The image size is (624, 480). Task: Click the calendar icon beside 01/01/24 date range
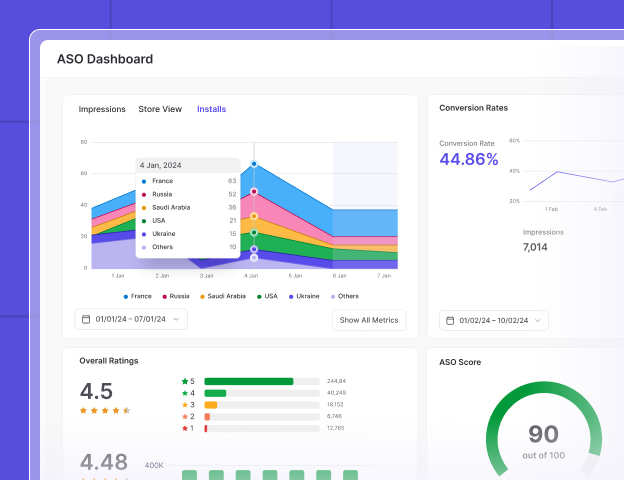pyautogui.click(x=87, y=320)
